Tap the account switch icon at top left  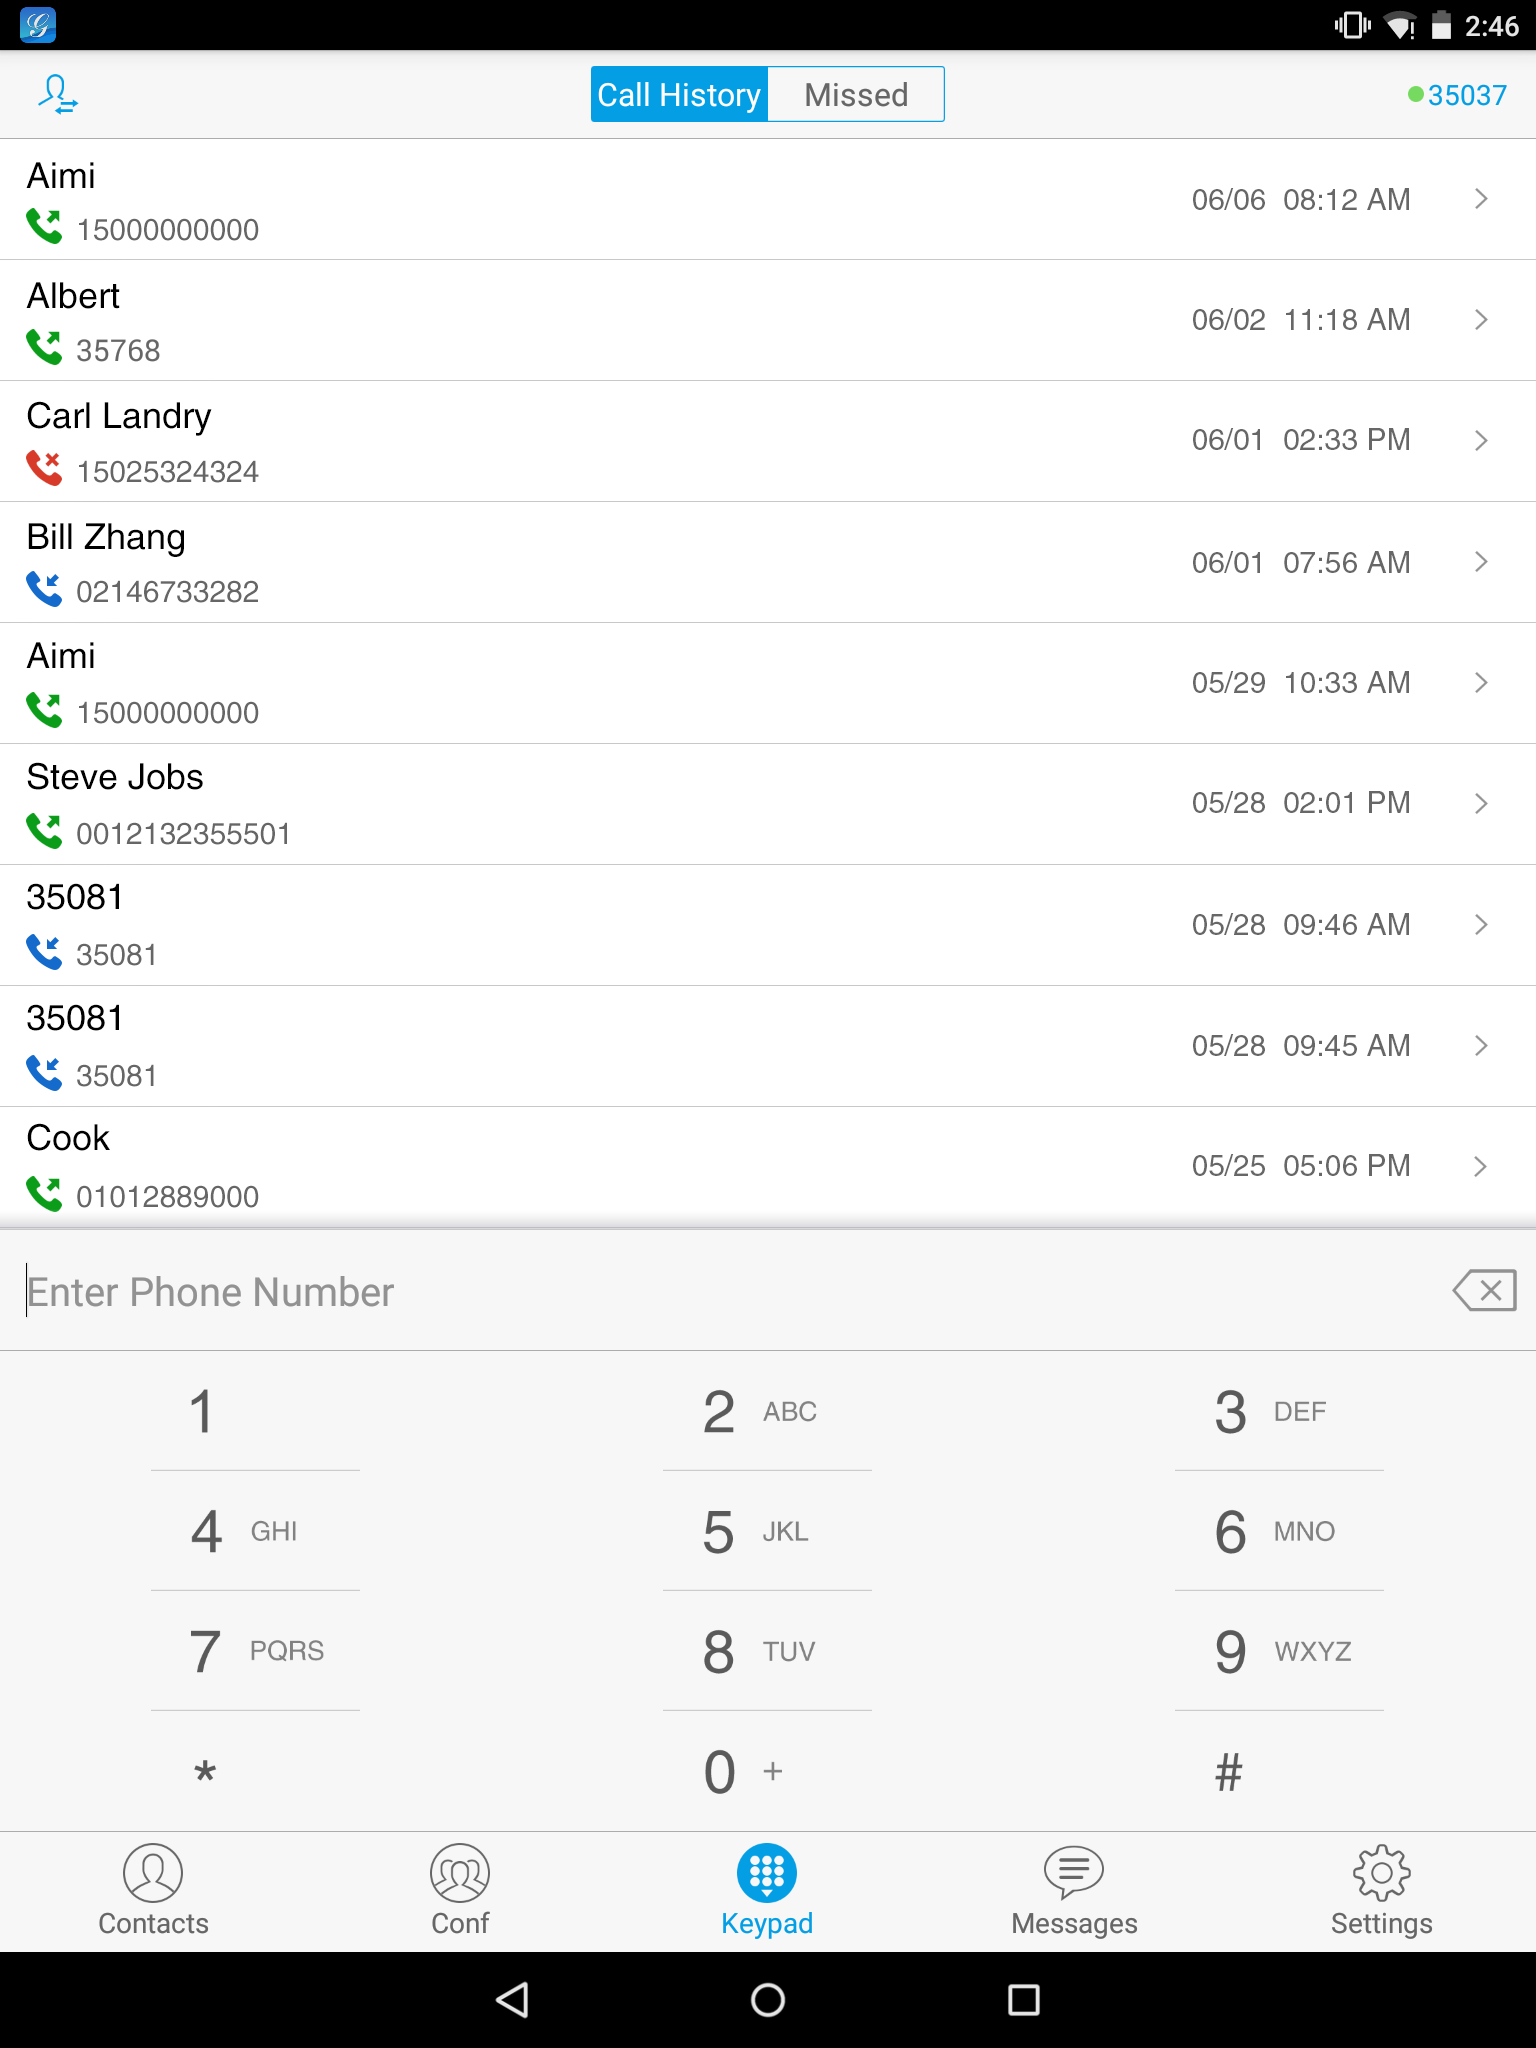pos(58,95)
